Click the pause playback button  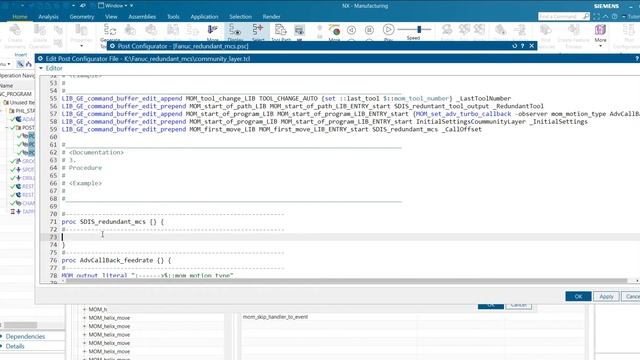pos(369,30)
